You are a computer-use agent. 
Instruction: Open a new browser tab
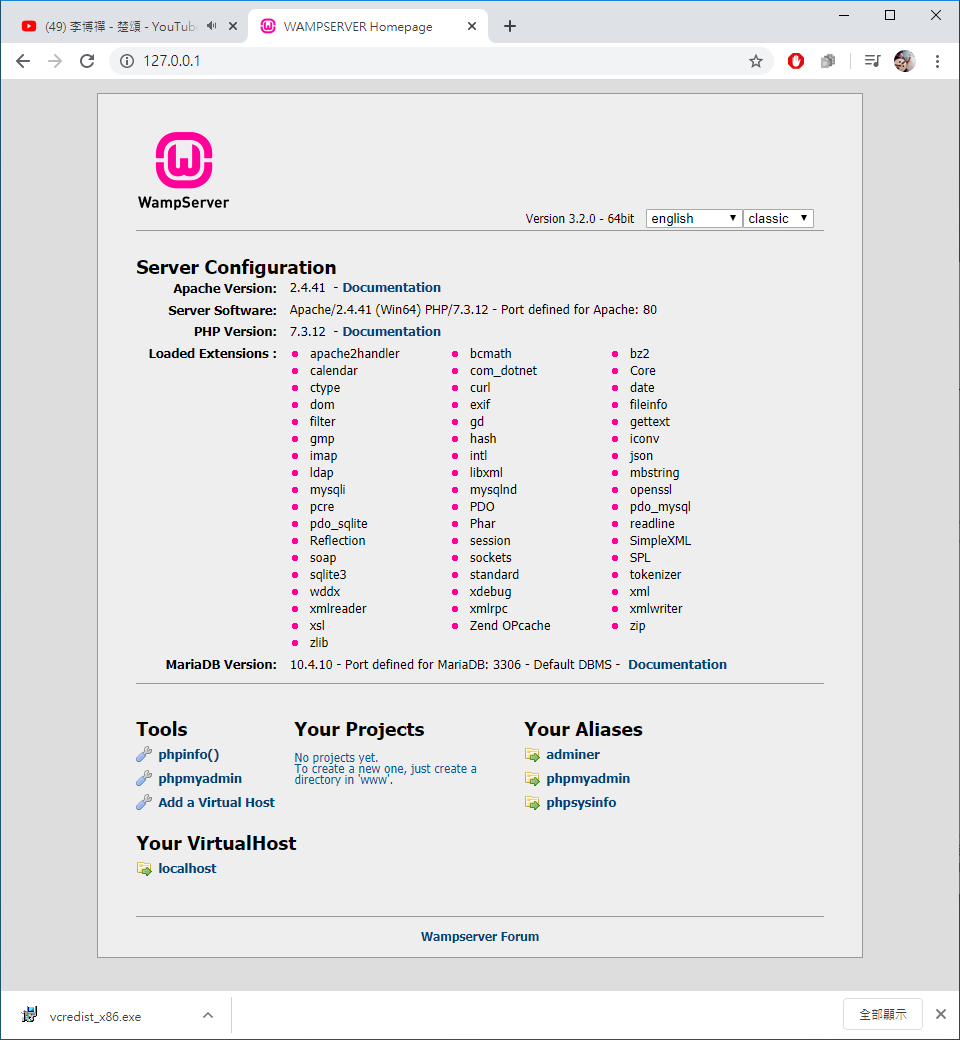[x=510, y=26]
